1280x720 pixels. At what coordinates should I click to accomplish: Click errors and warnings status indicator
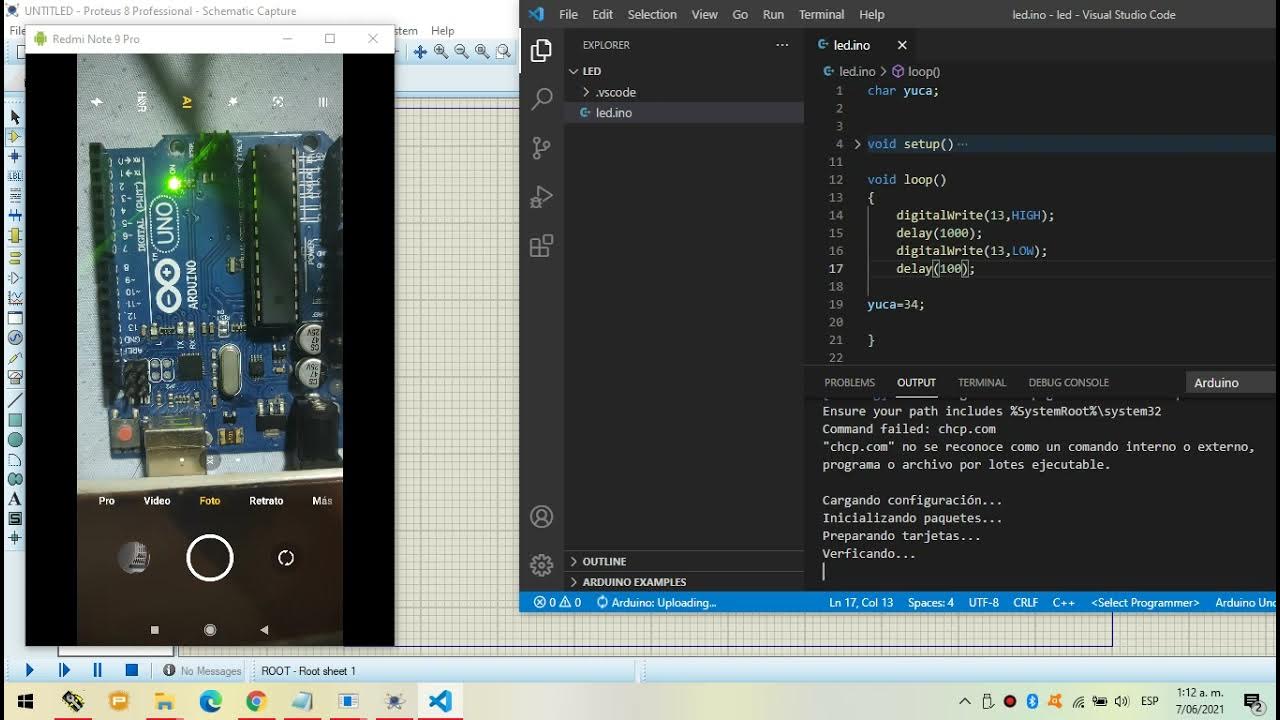click(x=557, y=603)
